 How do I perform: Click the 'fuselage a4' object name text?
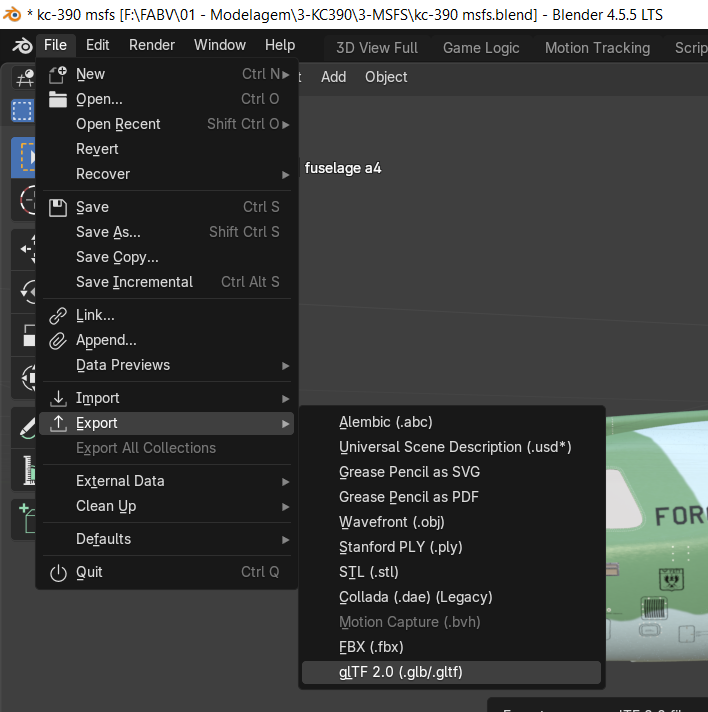343,168
